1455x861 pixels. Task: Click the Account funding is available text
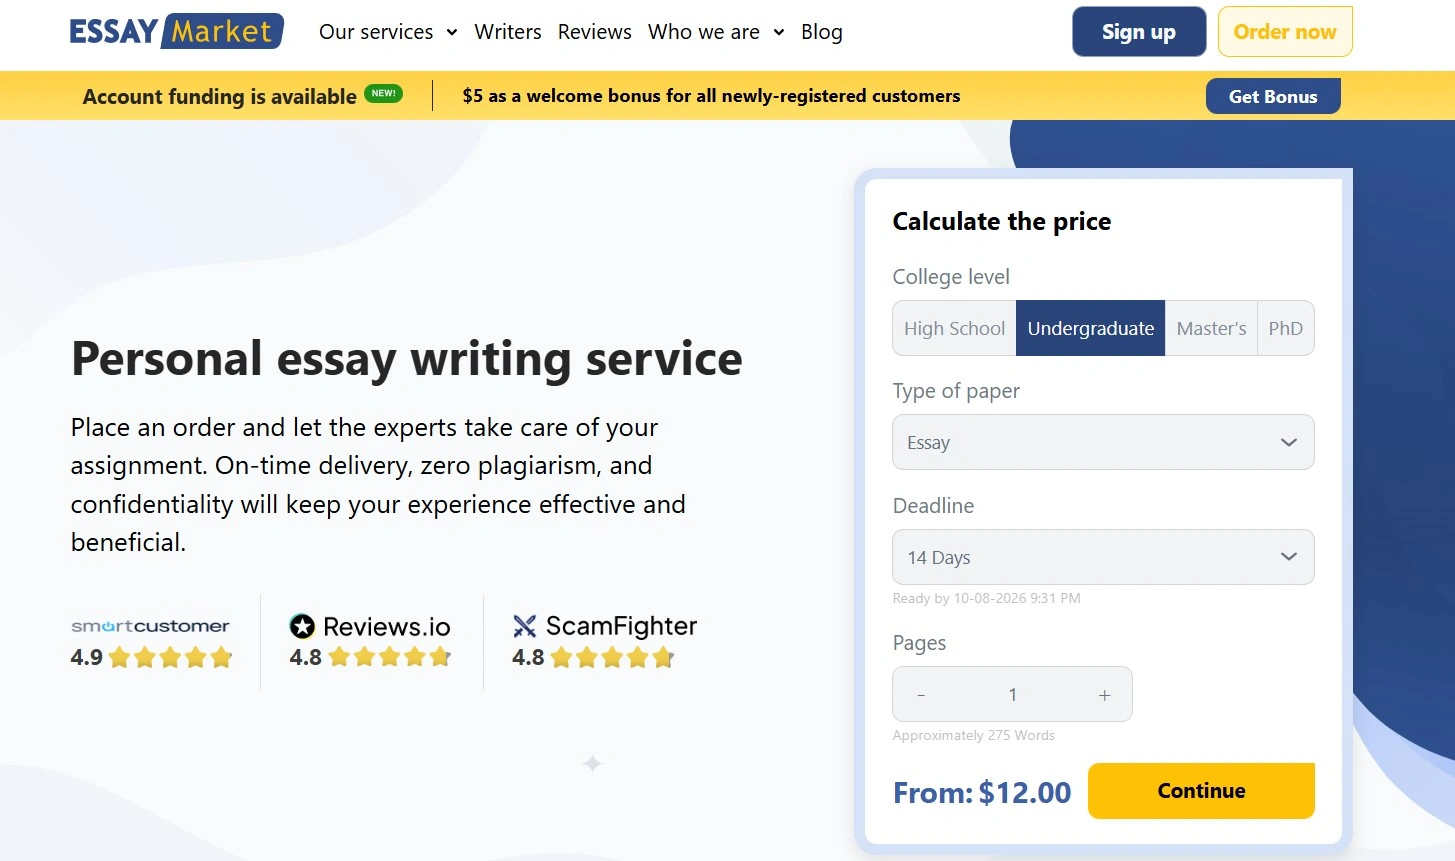click(220, 96)
